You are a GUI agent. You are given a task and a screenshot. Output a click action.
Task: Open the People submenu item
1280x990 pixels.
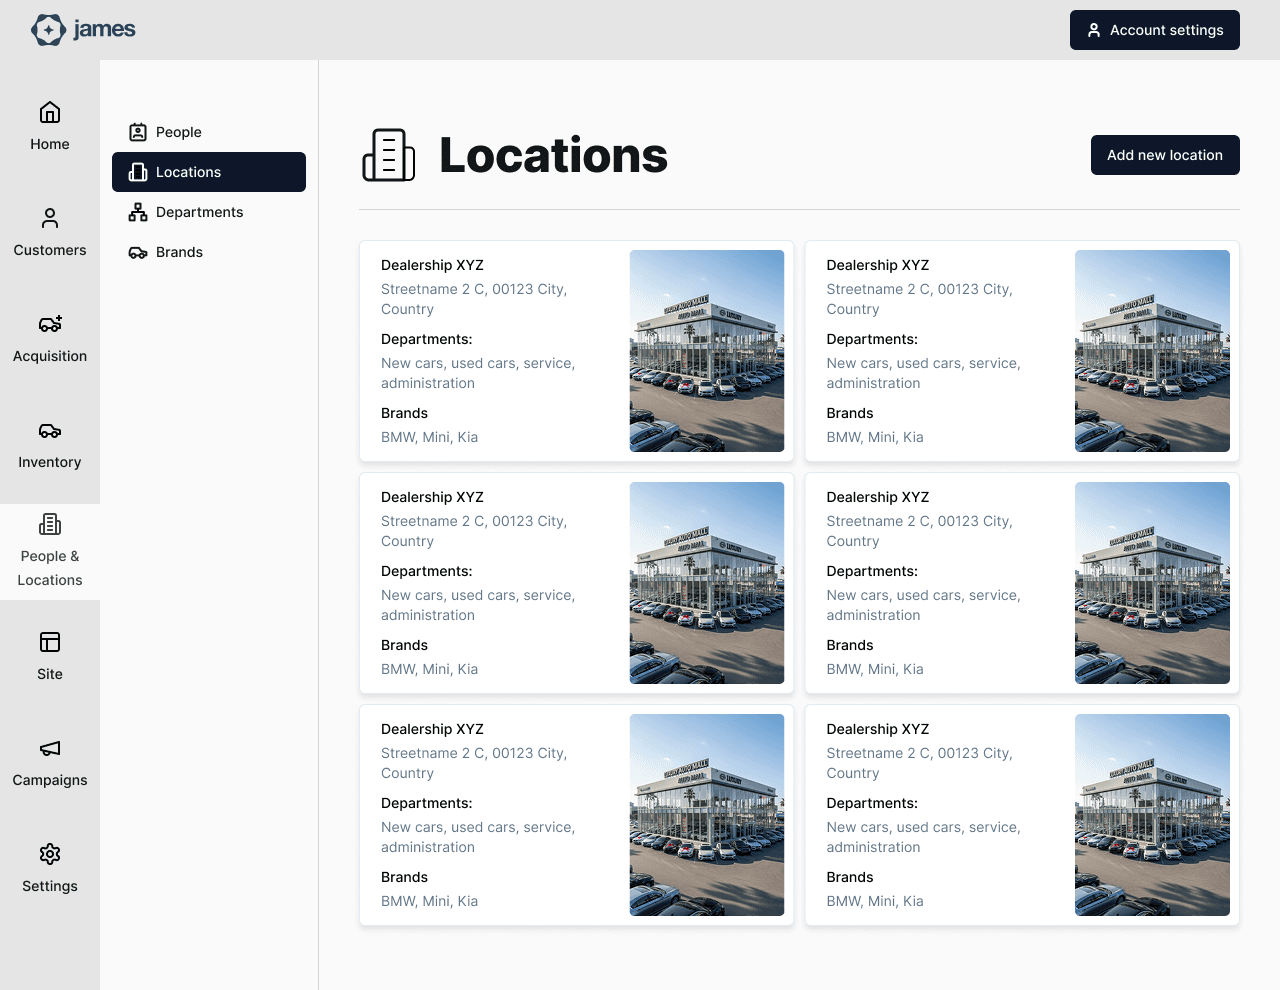209,132
